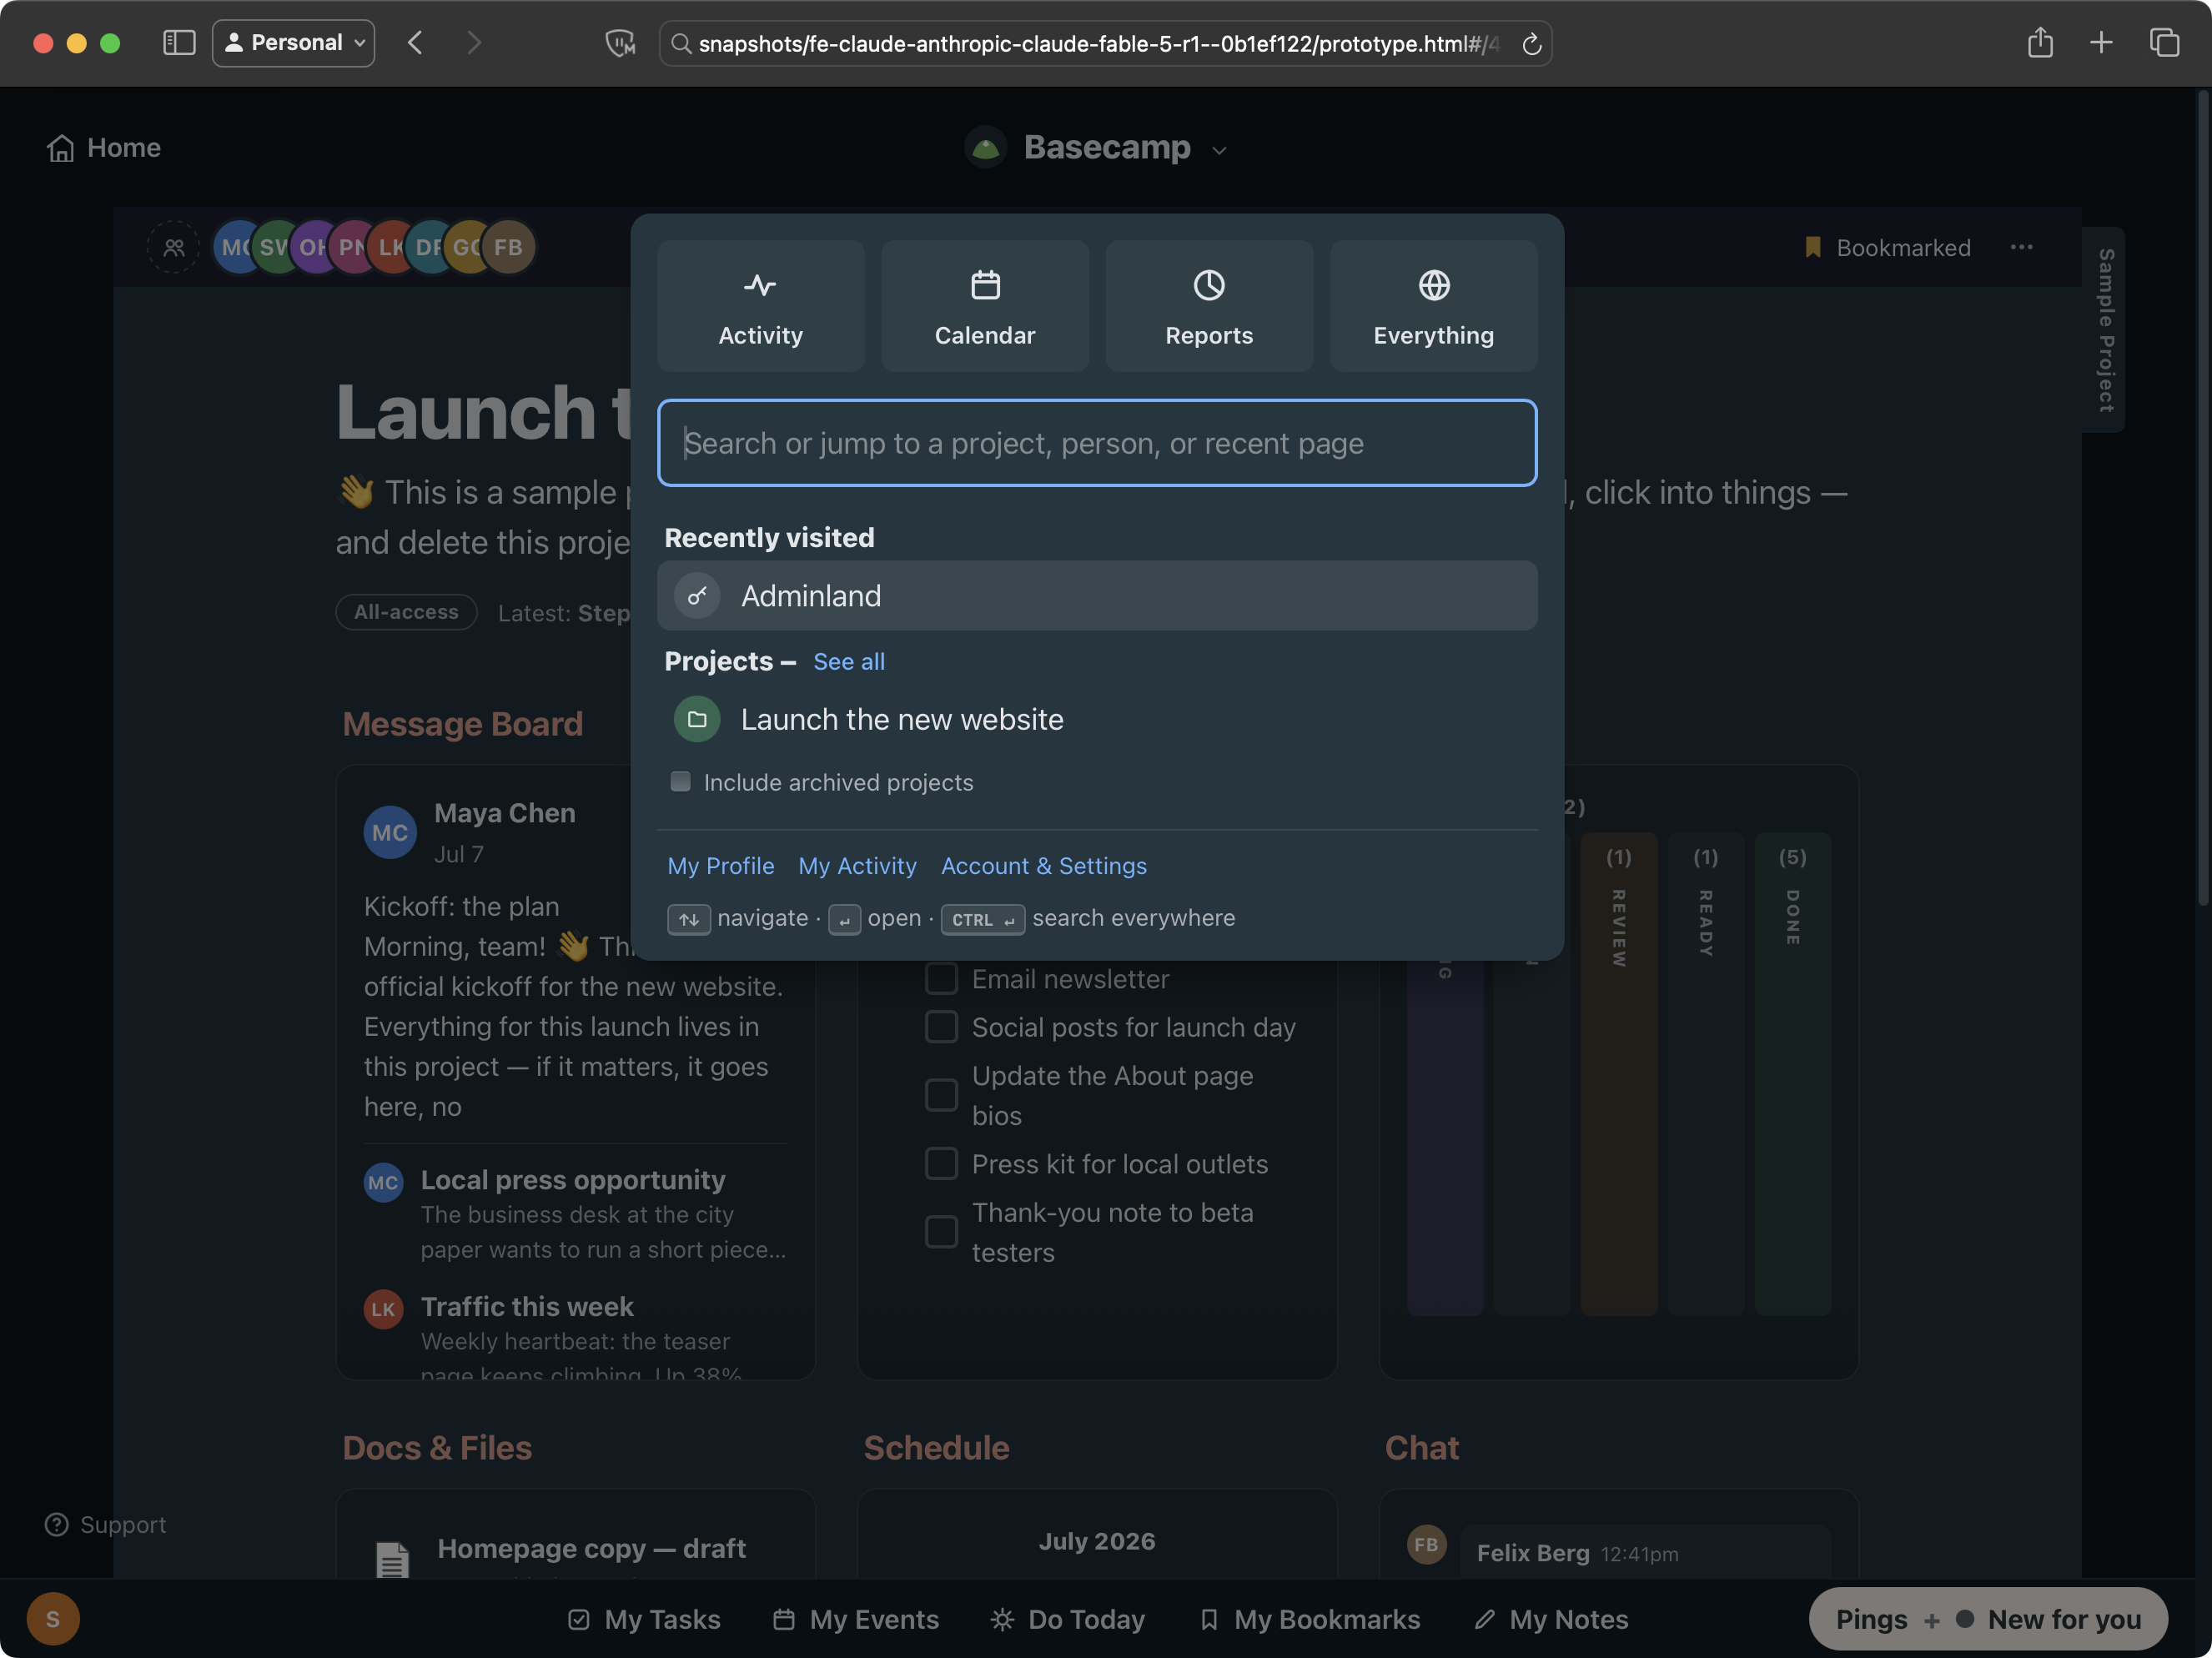Click the MC avatar beside Maya Chen
The width and height of the screenshot is (2212, 1658).
[x=390, y=832]
